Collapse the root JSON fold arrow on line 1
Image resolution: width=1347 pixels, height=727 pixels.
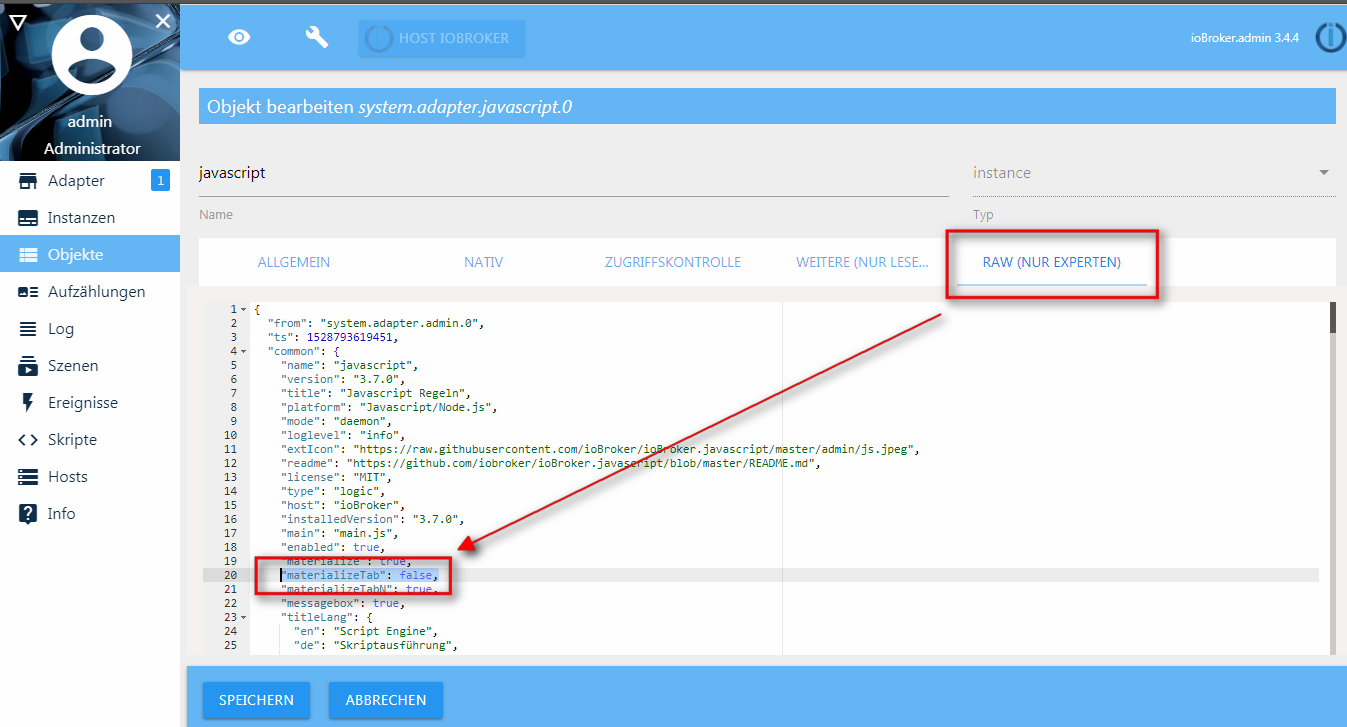pyautogui.click(x=244, y=310)
